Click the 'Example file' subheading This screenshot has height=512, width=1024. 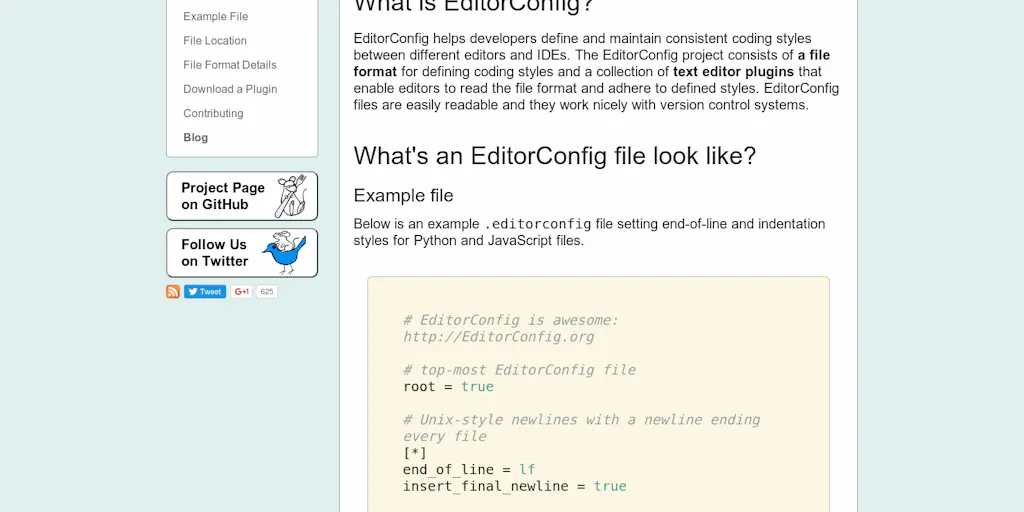tap(403, 195)
